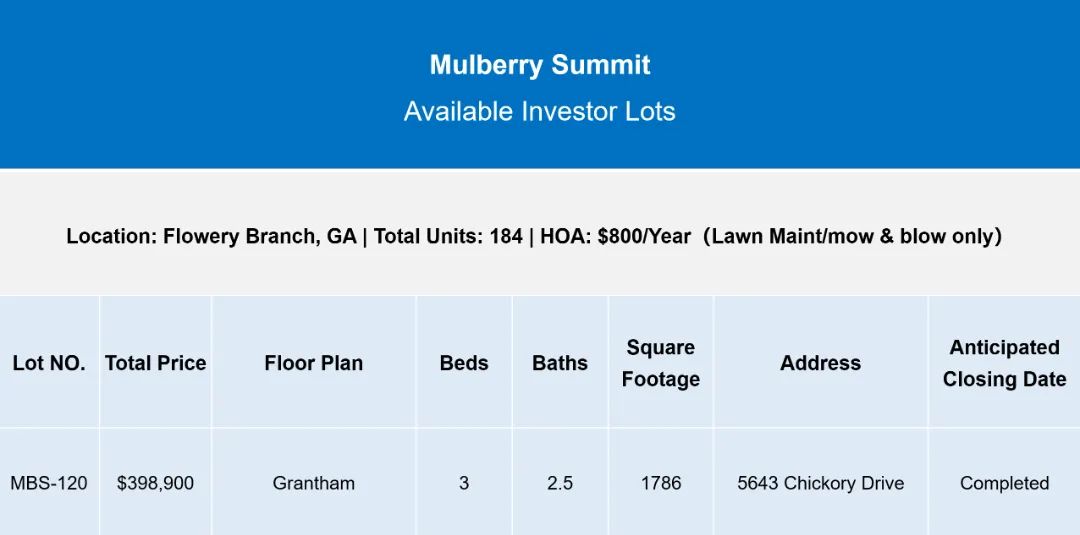Click the Lot NO. column header
This screenshot has width=1080, height=535.
point(49,363)
